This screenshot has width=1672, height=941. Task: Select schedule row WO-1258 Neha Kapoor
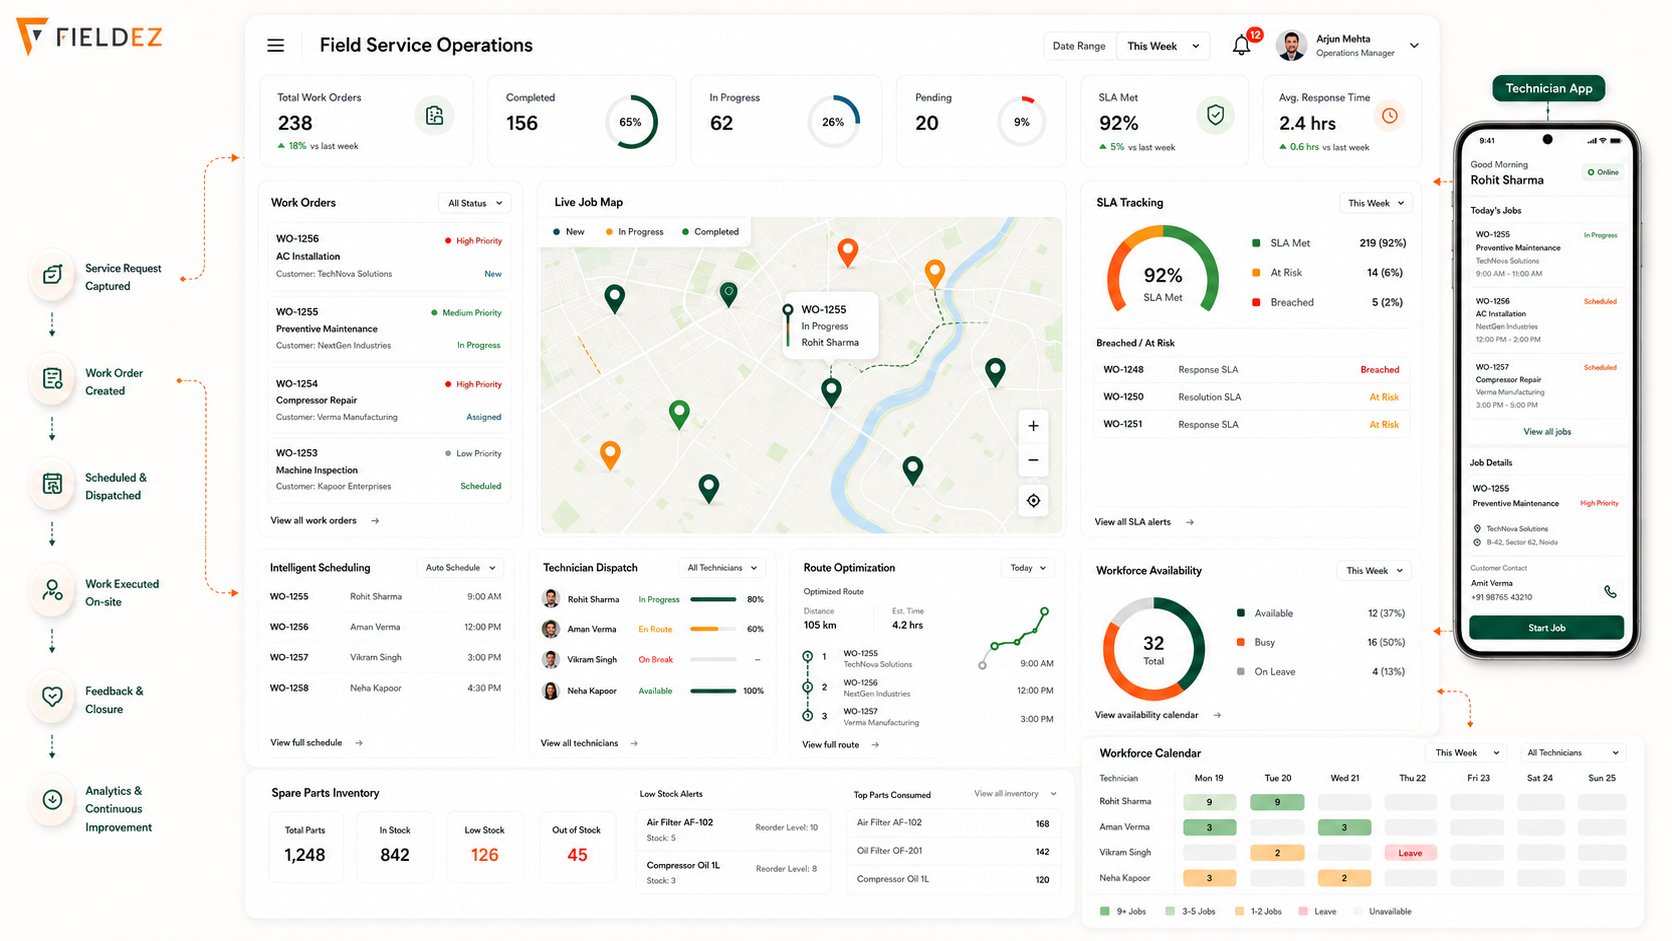(x=385, y=688)
